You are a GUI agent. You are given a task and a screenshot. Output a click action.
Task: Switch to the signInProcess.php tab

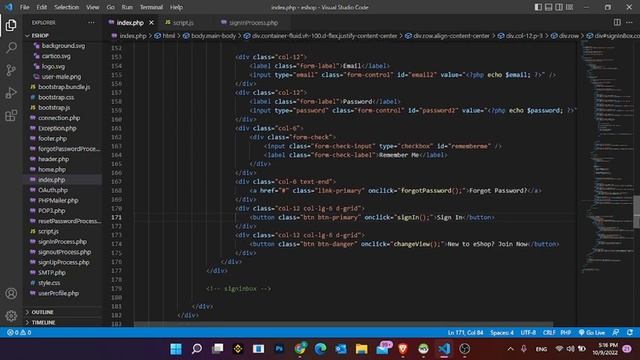pos(253,23)
